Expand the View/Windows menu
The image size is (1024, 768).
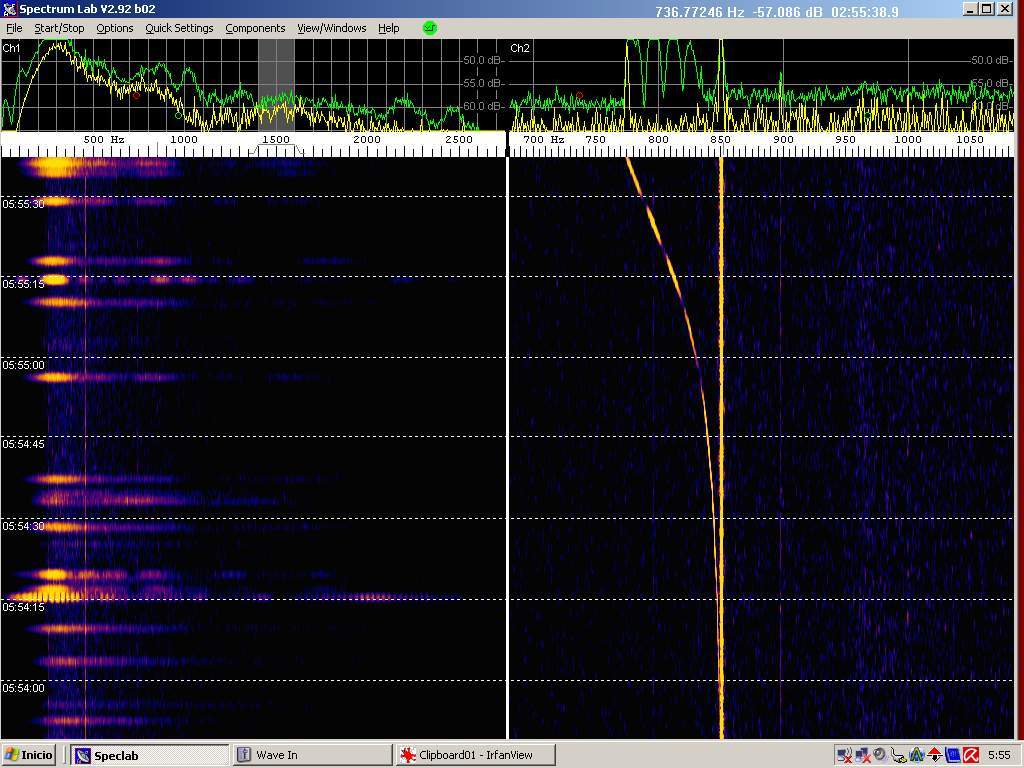click(x=331, y=28)
